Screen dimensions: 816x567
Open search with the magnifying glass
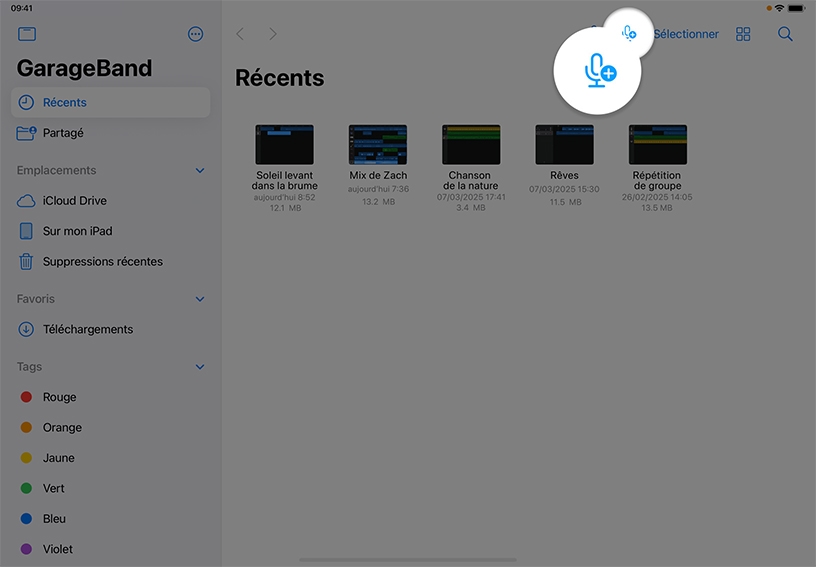[x=785, y=34]
